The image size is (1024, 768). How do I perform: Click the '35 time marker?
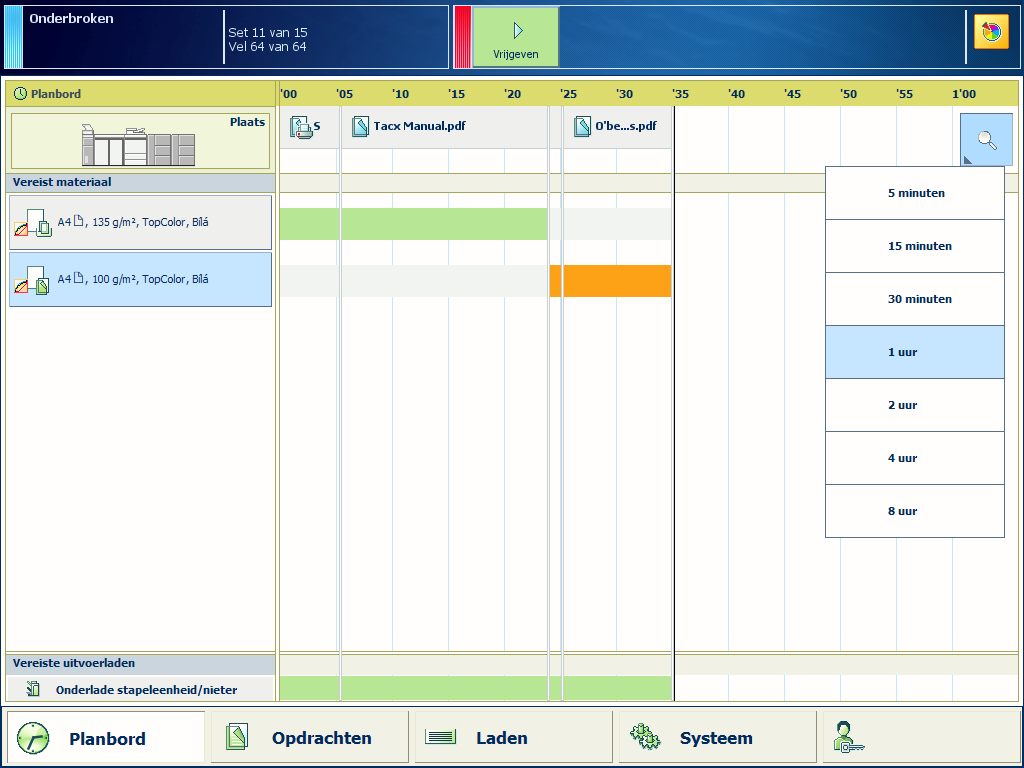pyautogui.click(x=680, y=94)
